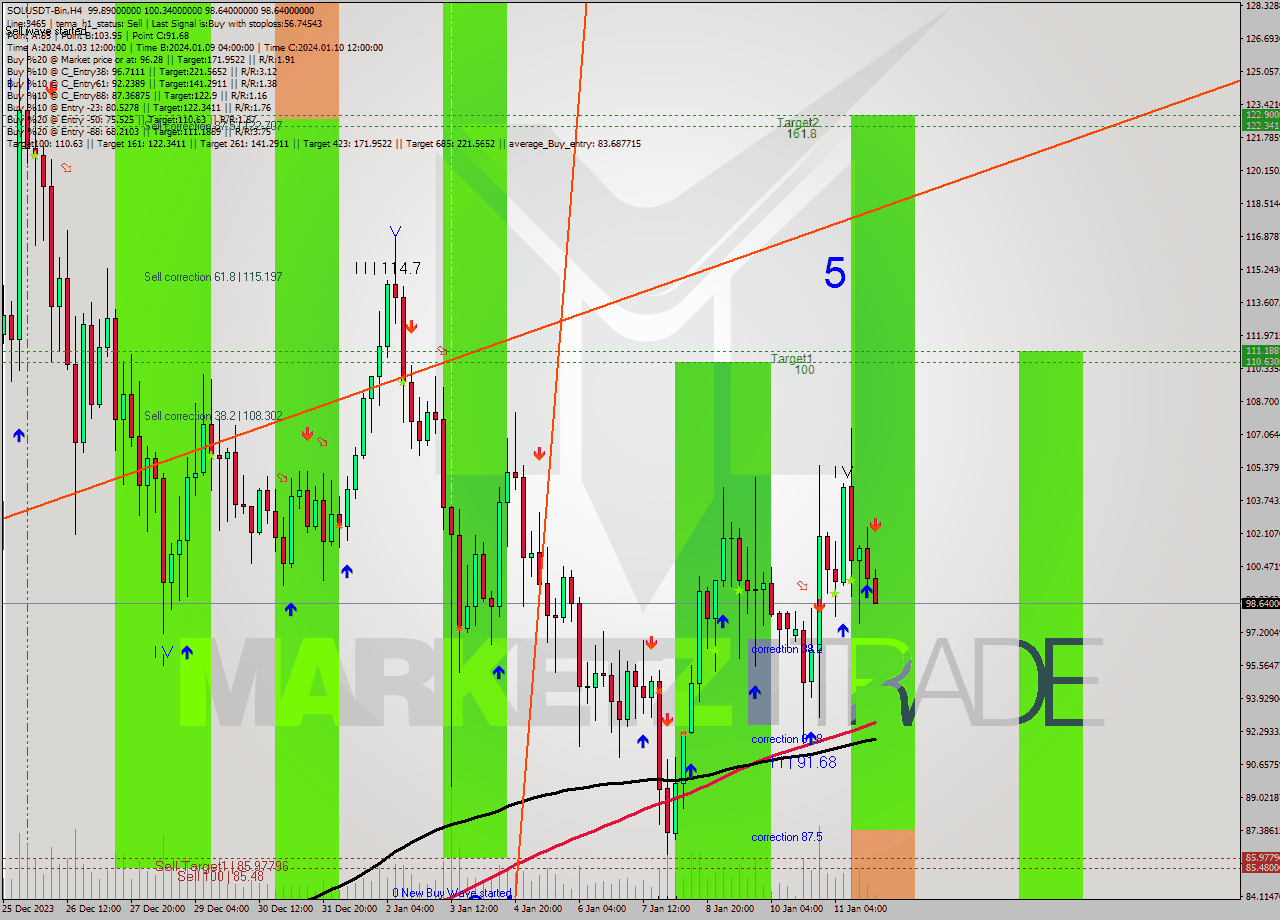Screen dimensions: 1280x920
Task: Click the 31 Dec 20:00 time label
Action: click(349, 908)
